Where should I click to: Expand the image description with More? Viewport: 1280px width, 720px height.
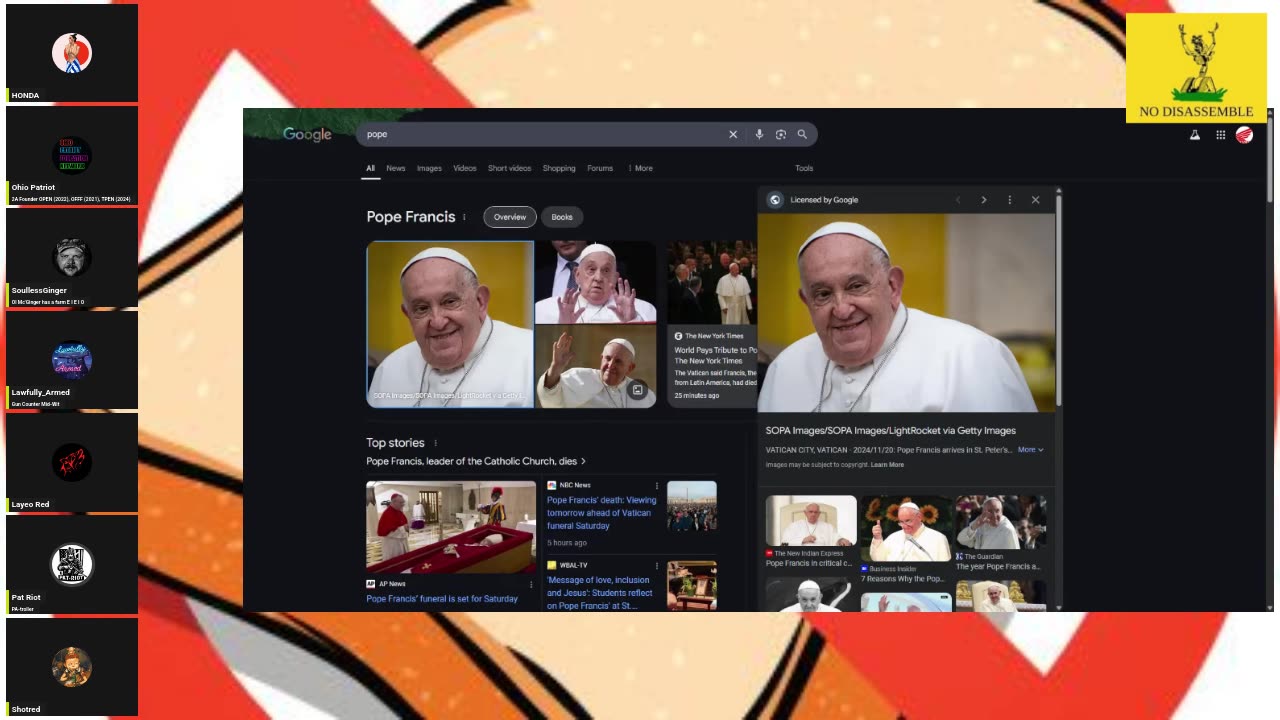(x=1030, y=450)
